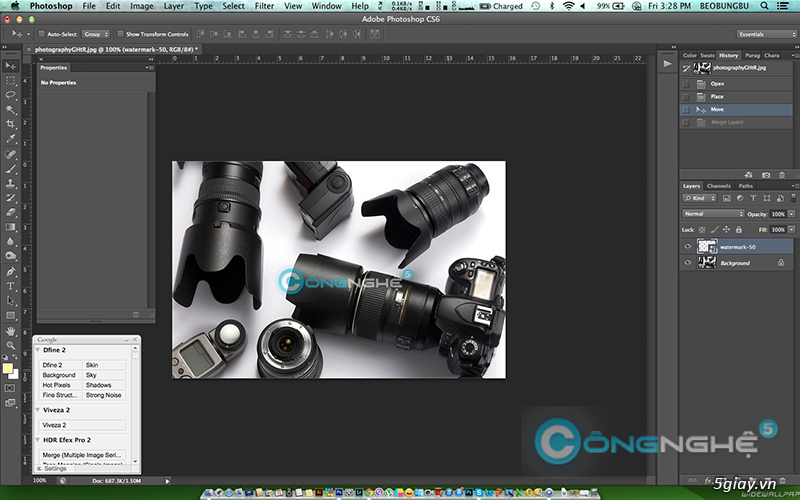The height and width of the screenshot is (500, 800).
Task: Open the Filter menu
Action: pyautogui.click(x=264, y=6)
